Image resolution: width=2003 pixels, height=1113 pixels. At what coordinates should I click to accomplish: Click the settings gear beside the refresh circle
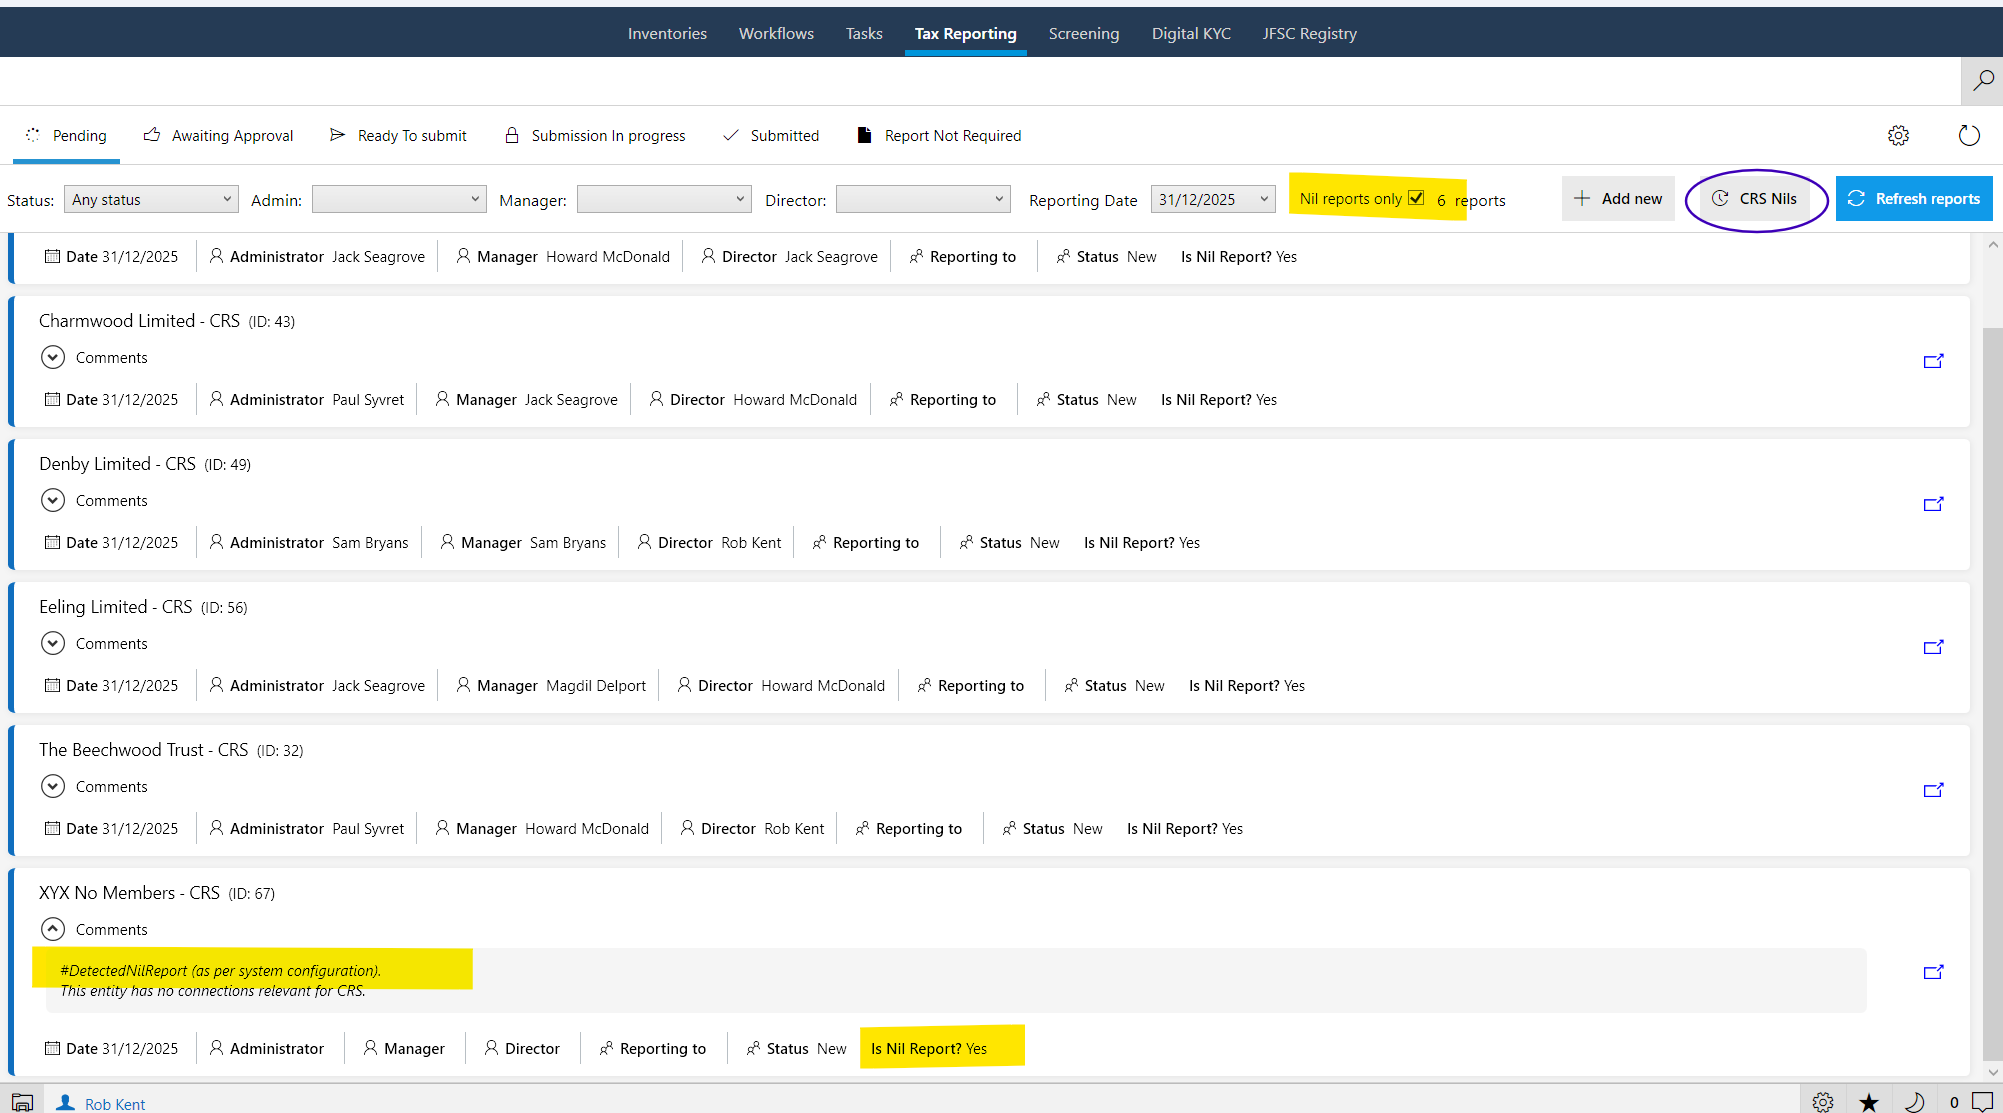1898,136
